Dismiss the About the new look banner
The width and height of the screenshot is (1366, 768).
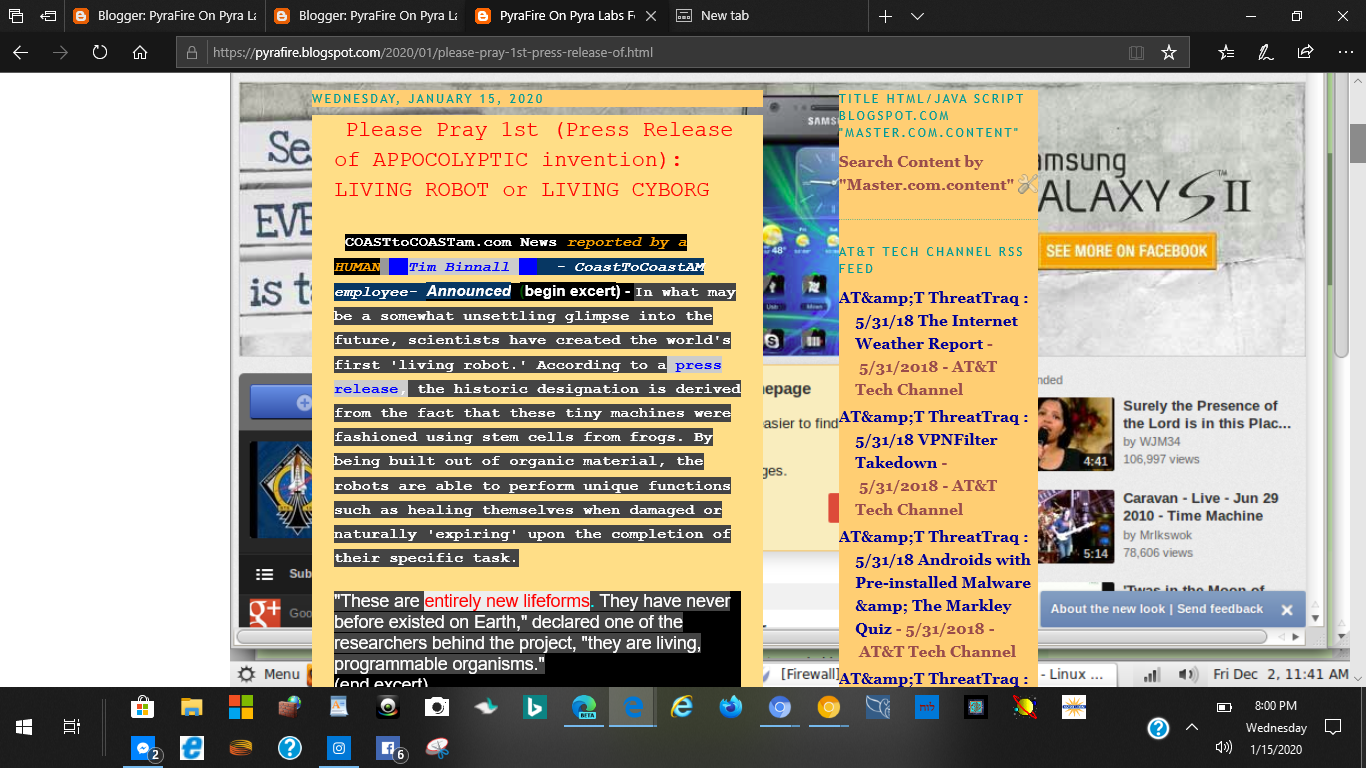[1287, 609]
